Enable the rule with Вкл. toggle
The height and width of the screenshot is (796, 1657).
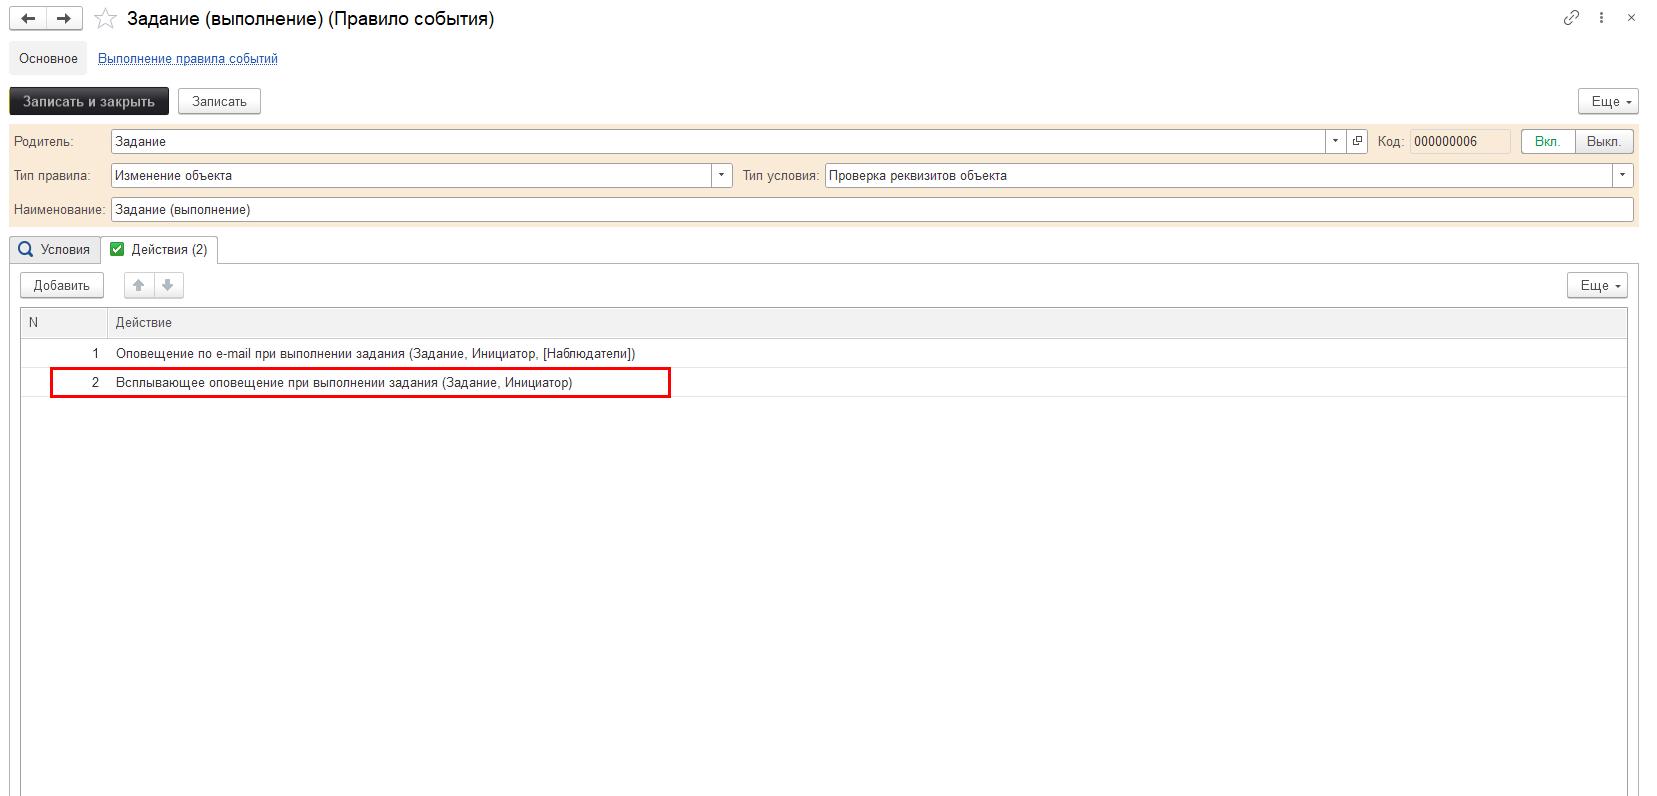1547,142
